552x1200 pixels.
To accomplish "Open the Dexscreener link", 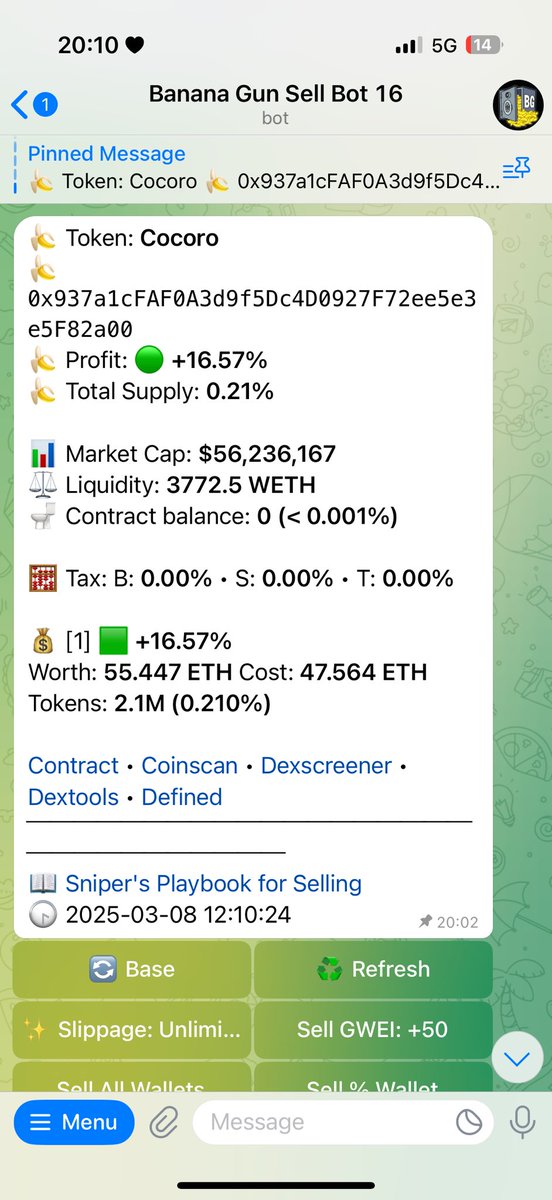I will tap(326, 766).
